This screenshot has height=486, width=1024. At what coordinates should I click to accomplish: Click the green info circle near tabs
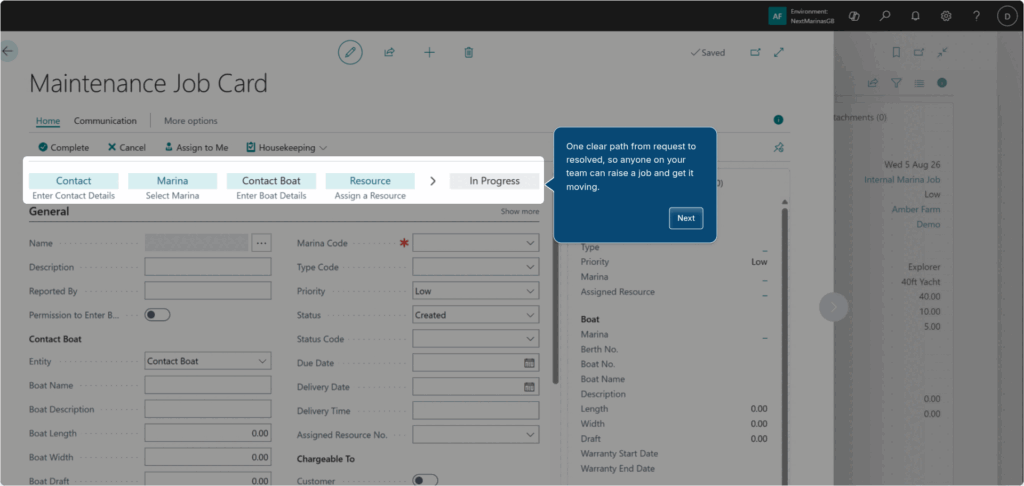click(x=778, y=120)
